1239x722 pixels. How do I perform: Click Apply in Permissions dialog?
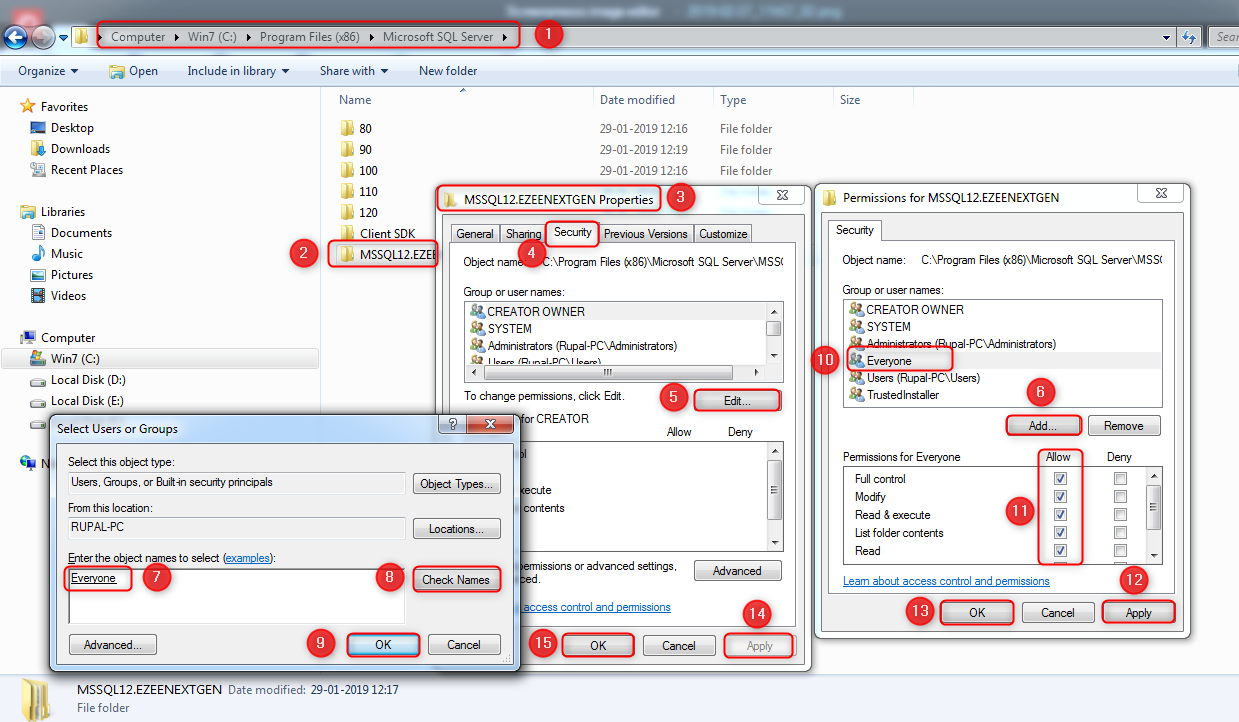pyautogui.click(x=1138, y=613)
